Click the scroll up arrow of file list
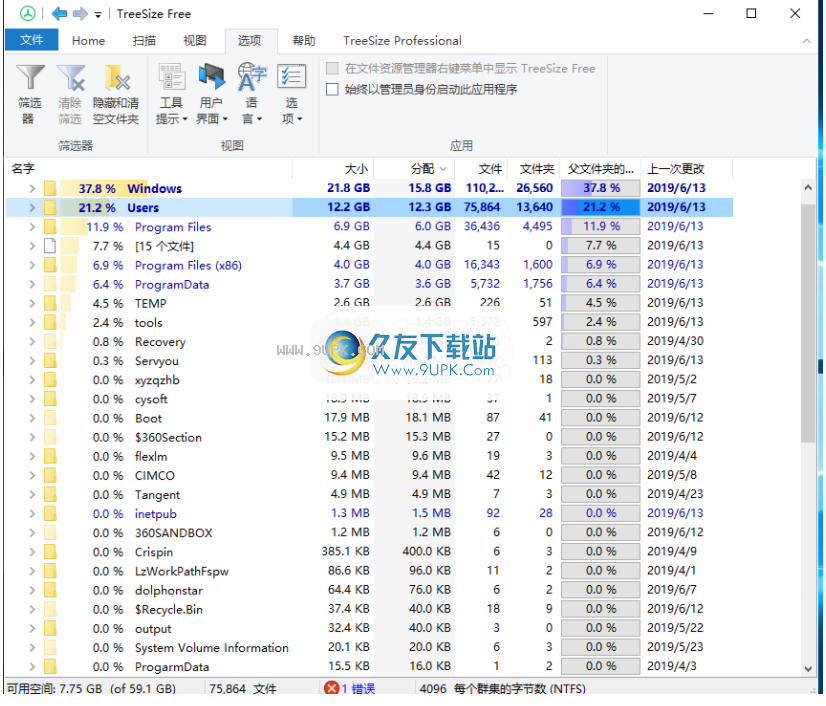826x706 pixels. point(808,187)
